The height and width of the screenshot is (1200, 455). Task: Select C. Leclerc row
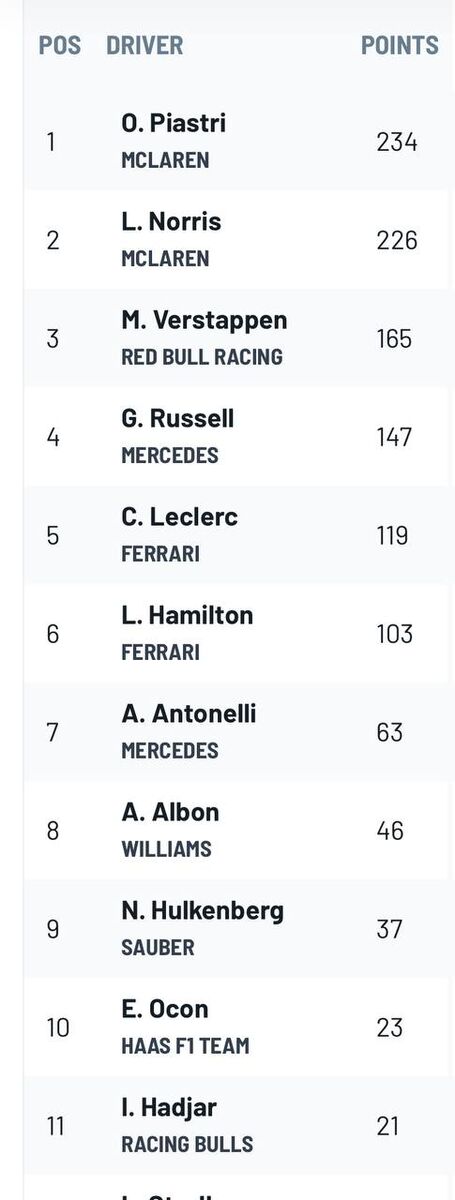pyautogui.click(x=237, y=535)
